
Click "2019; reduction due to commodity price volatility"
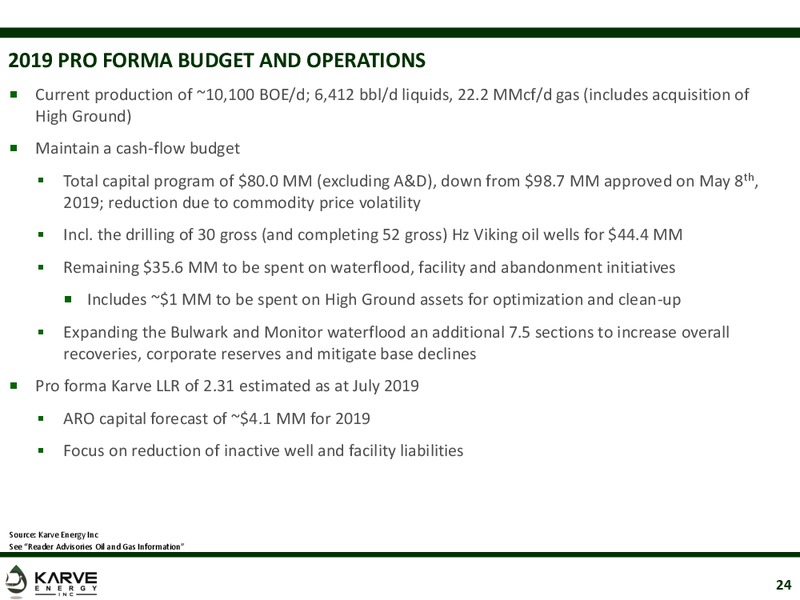pos(242,203)
